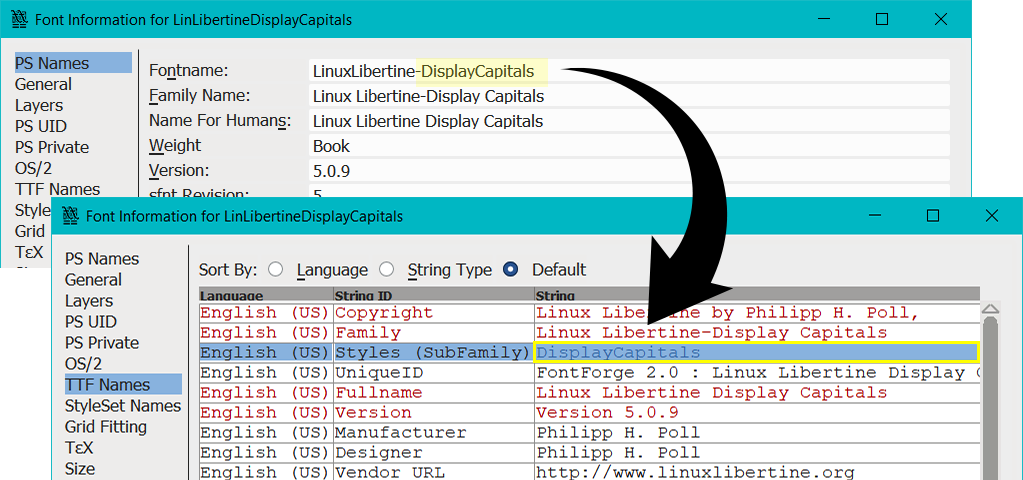1023x480 pixels.
Task: Select the Language sort radio button
Action: 276,269
